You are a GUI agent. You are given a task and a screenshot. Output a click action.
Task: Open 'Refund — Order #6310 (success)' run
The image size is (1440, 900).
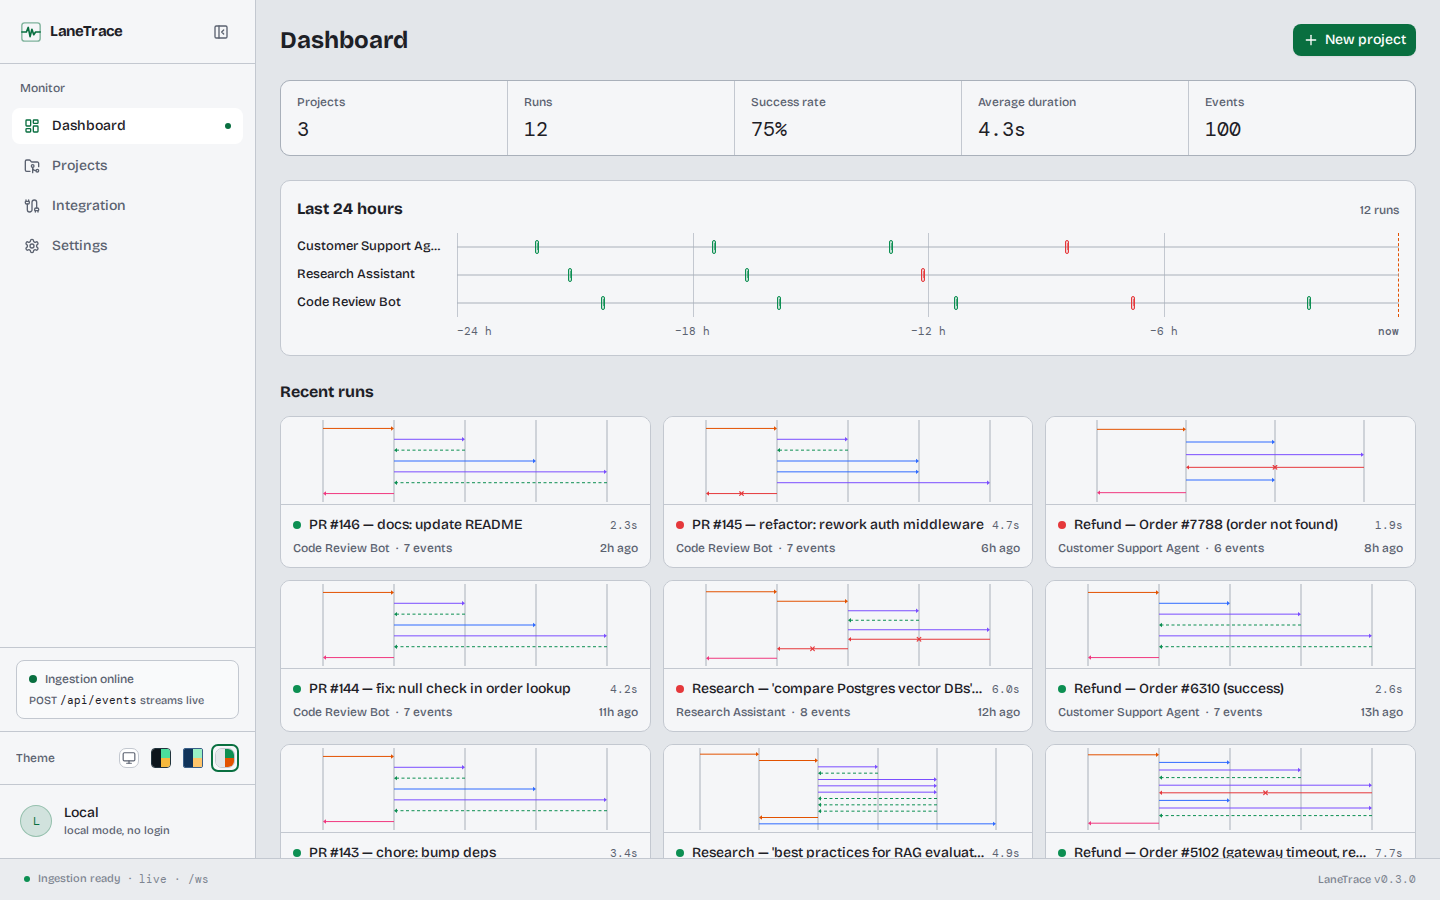pyautogui.click(x=1230, y=656)
